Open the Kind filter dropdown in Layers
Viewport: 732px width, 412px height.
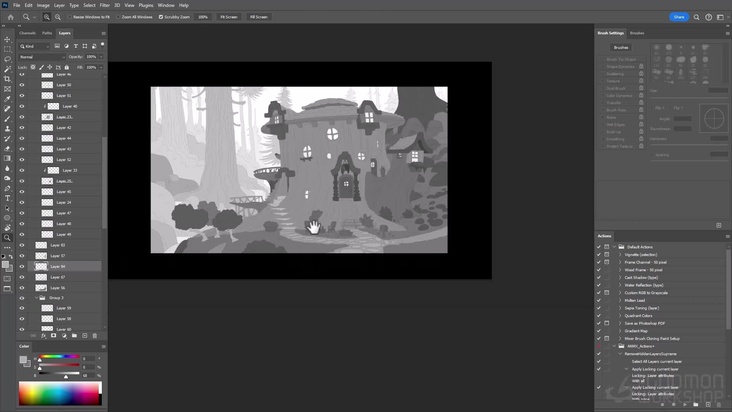pos(34,46)
